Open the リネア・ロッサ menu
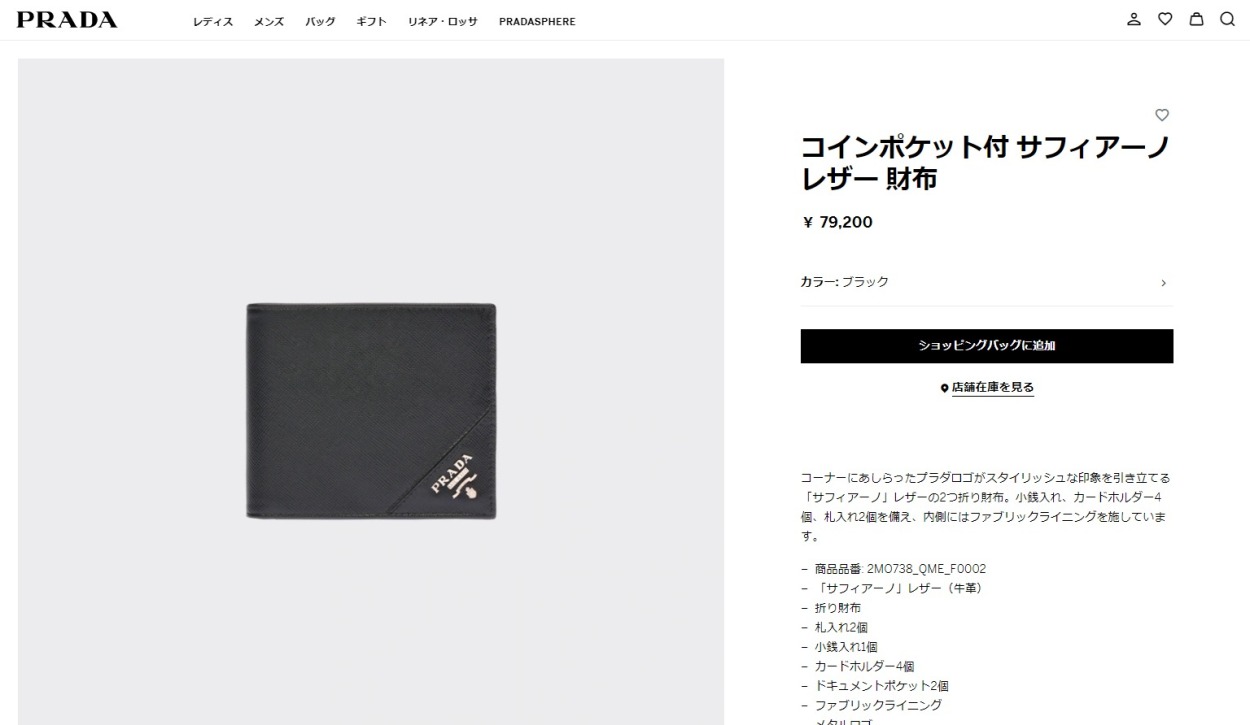Viewport: 1250px width, 725px height. [x=443, y=22]
